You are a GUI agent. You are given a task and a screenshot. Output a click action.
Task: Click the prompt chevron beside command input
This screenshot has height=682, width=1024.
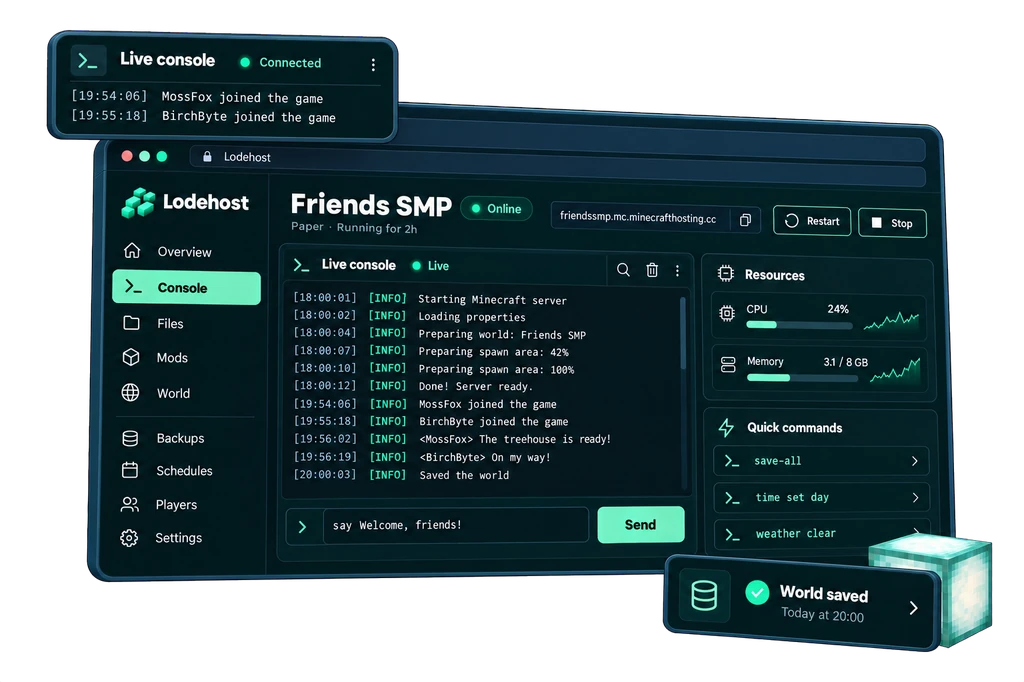click(302, 527)
